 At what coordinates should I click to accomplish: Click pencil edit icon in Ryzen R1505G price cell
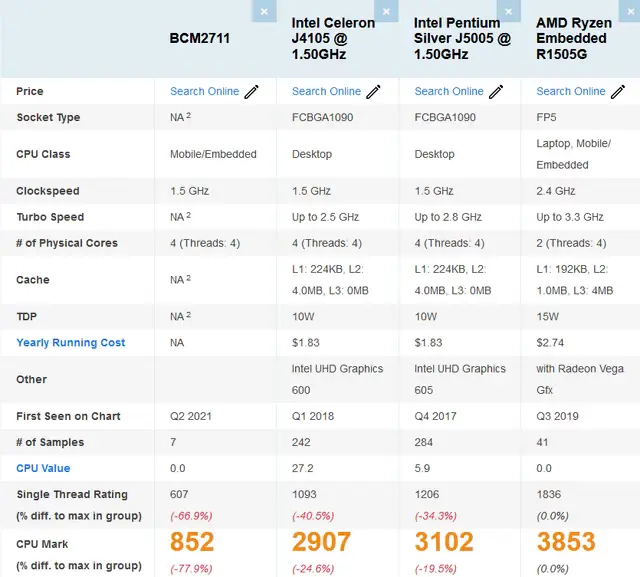coord(618,91)
